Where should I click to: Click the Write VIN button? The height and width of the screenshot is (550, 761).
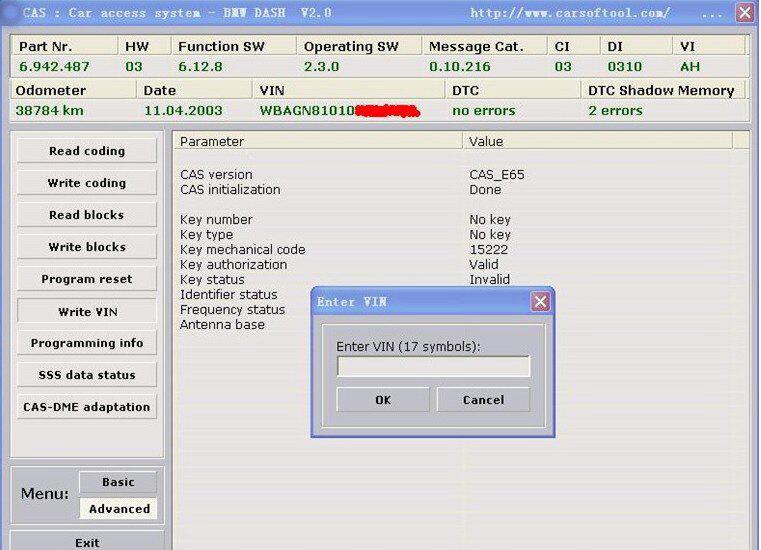tap(87, 311)
